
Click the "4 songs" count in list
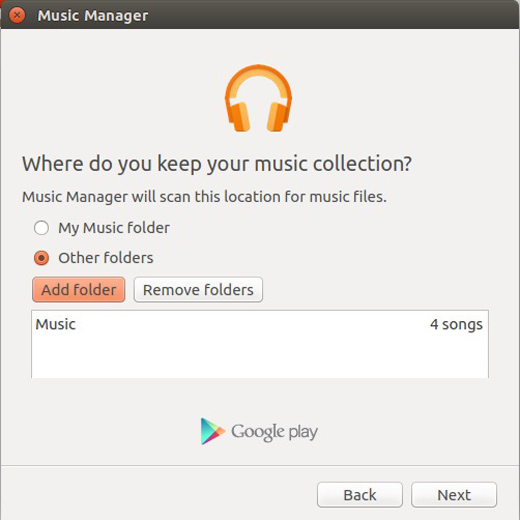click(x=456, y=325)
